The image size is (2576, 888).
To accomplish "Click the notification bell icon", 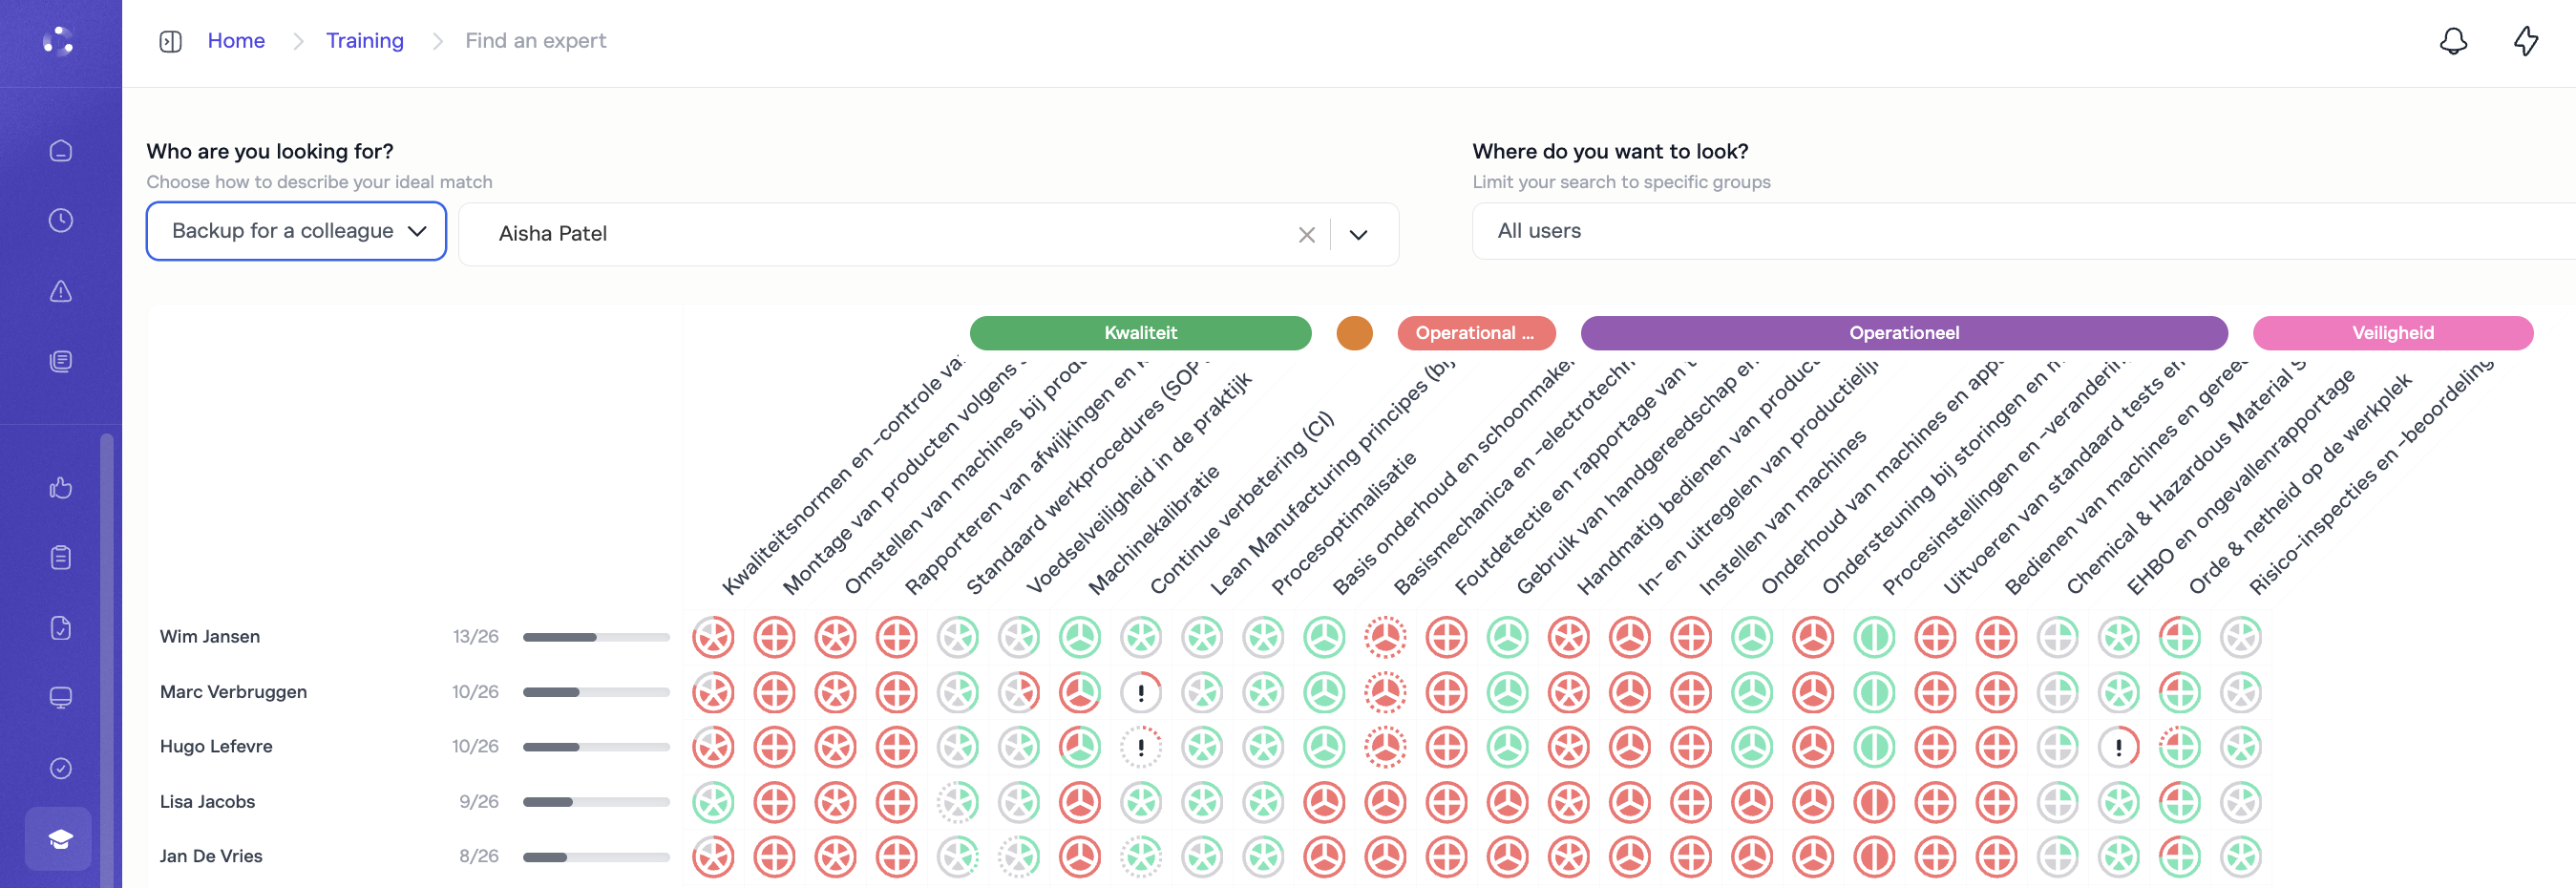I will pyautogui.click(x=2453, y=41).
